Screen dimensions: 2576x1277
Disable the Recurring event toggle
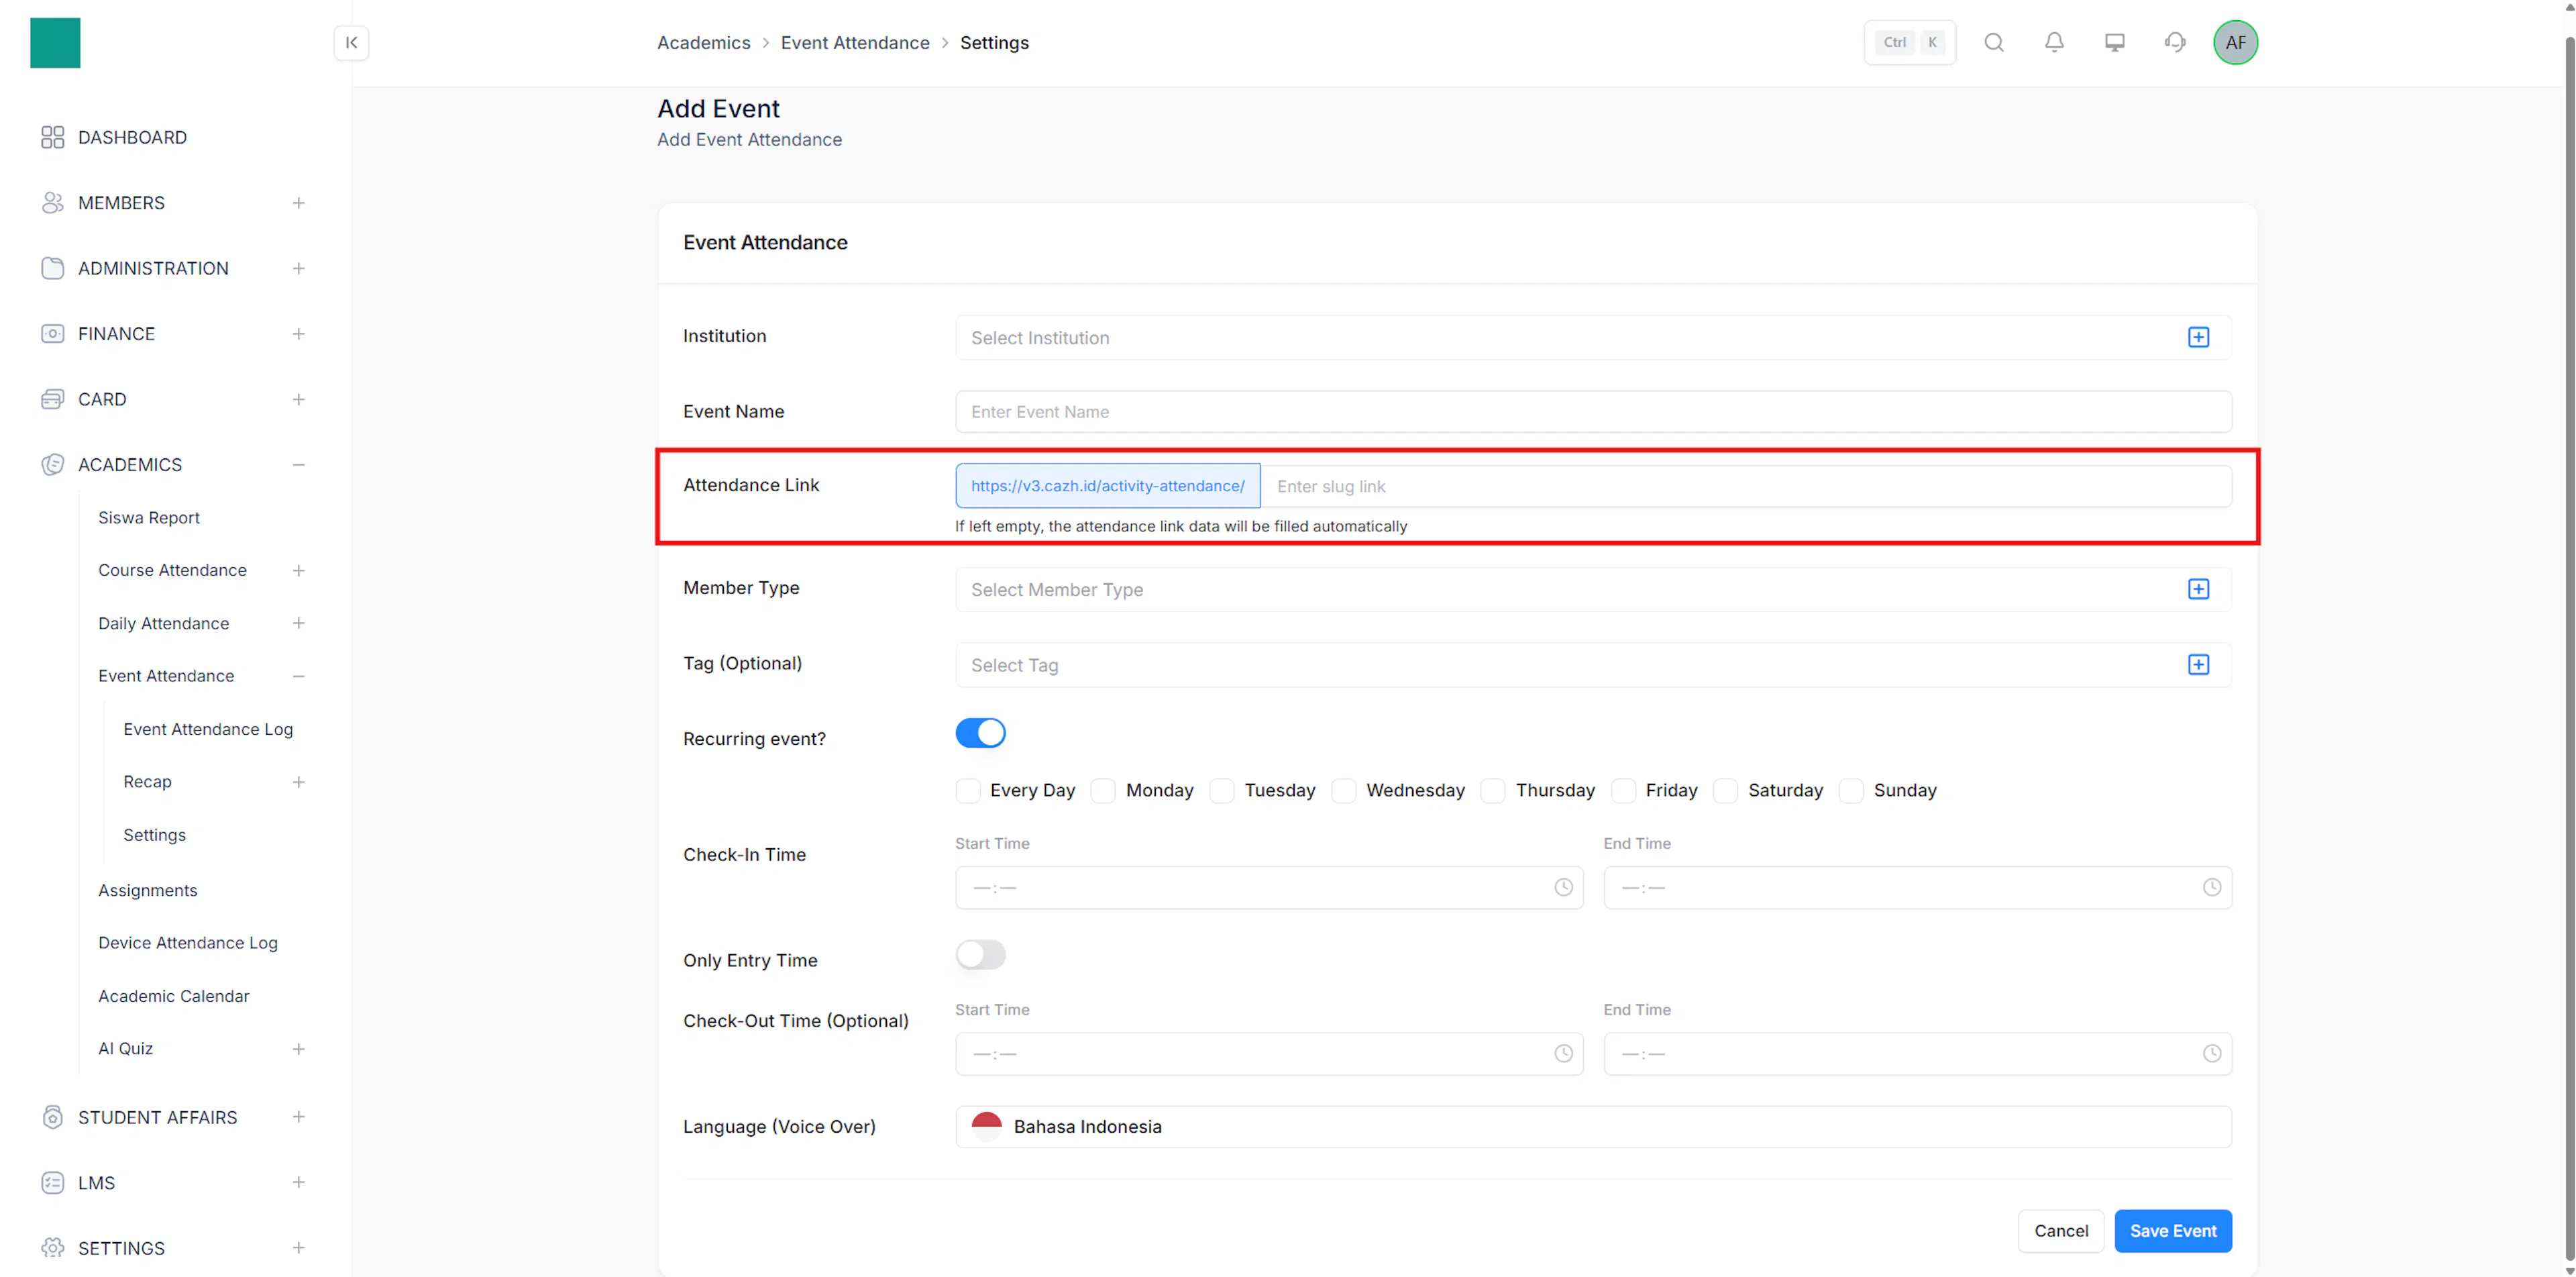[980, 733]
